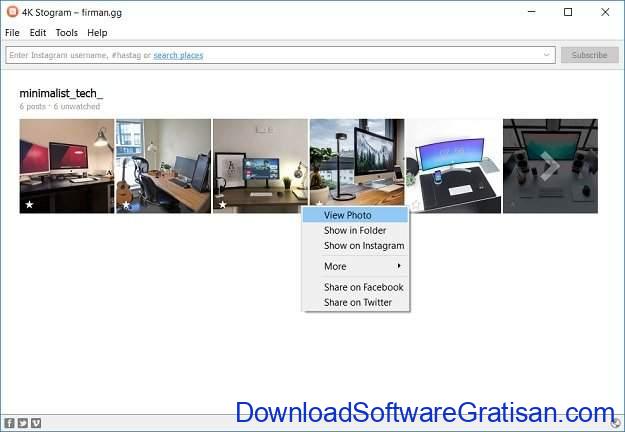Maximize the 4K Stogram window

[x=568, y=12]
